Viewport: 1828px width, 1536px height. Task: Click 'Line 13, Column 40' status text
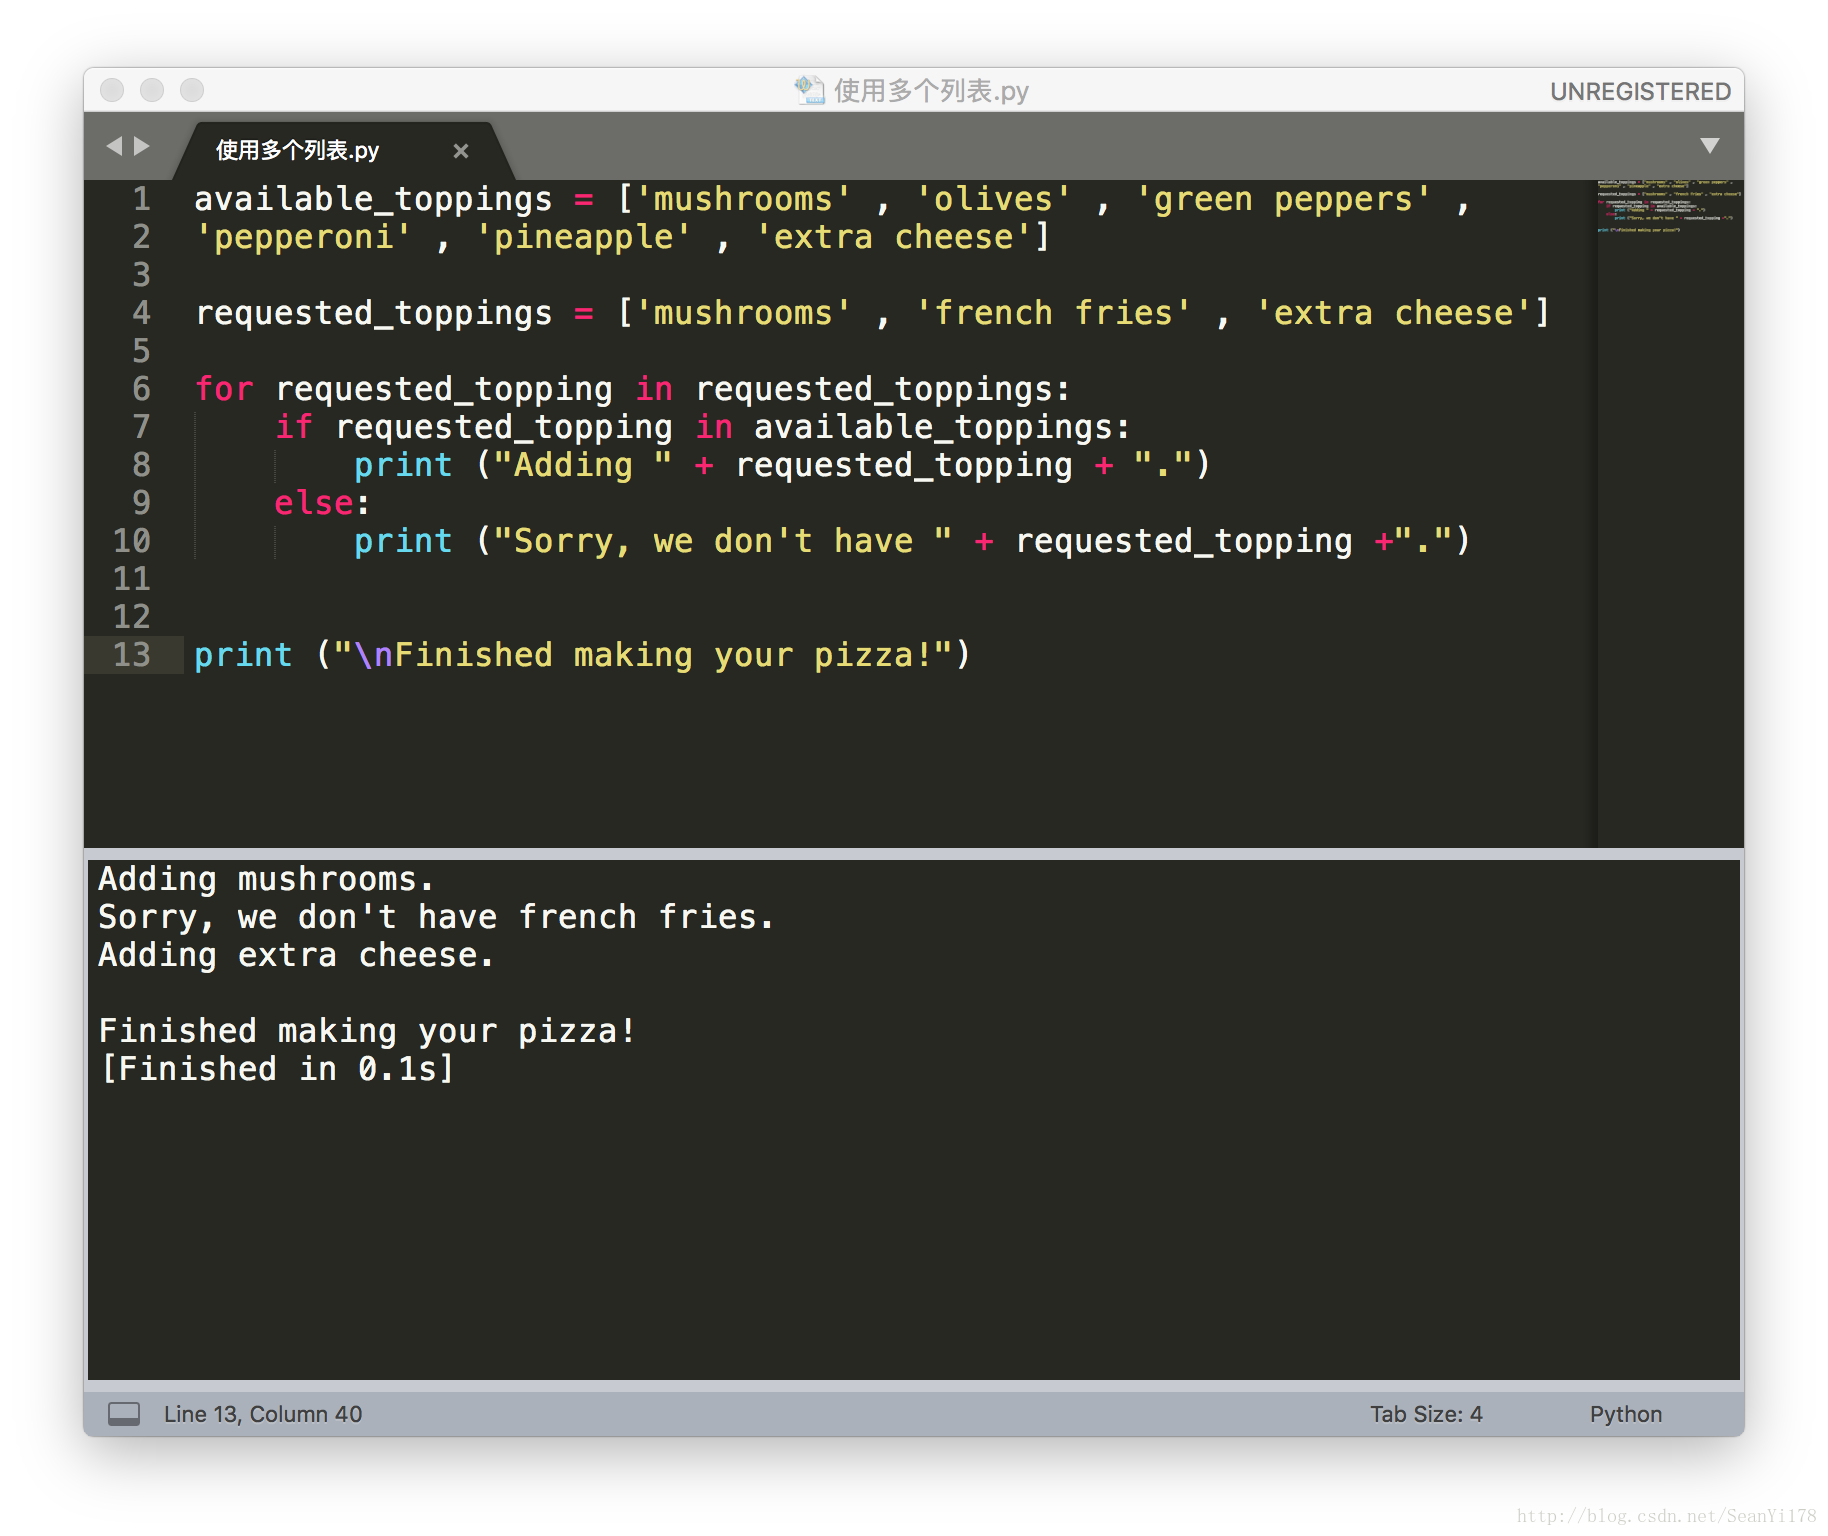click(x=263, y=1414)
